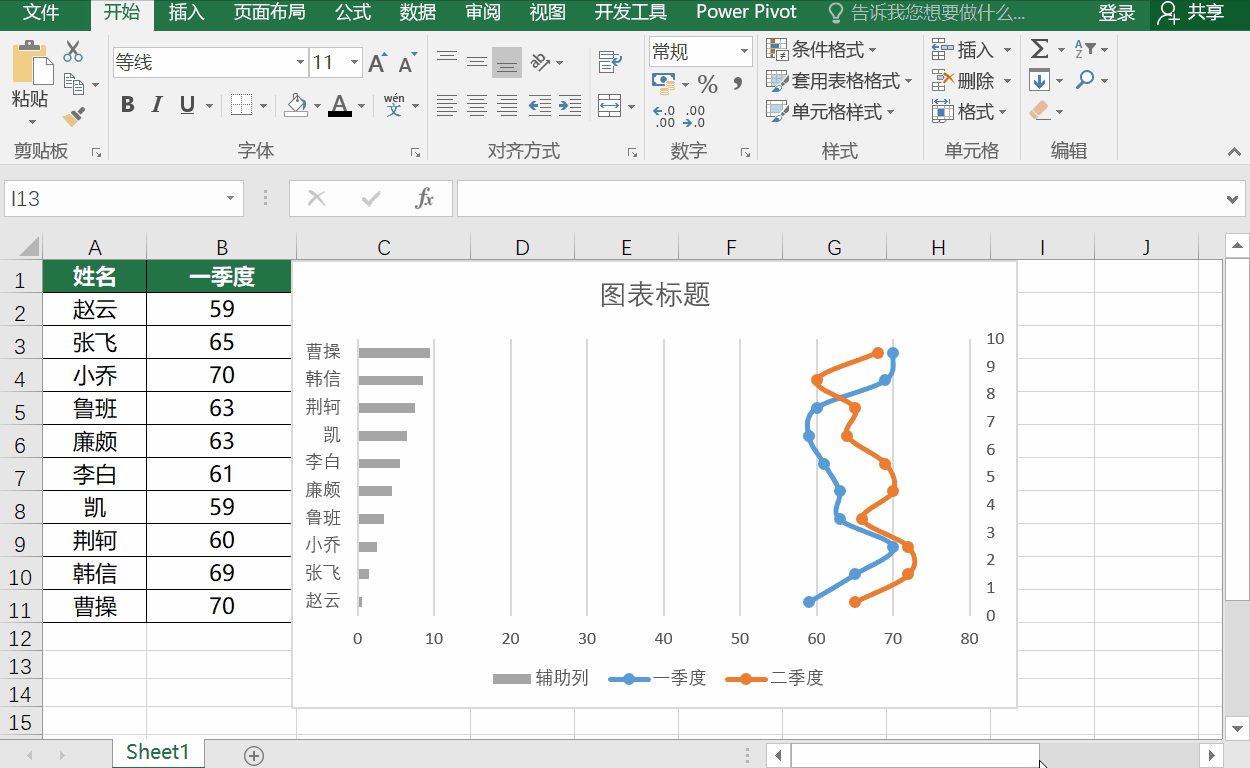This screenshot has height=768, width=1250.
Task: Add a new sheet with plus icon
Action: click(254, 755)
